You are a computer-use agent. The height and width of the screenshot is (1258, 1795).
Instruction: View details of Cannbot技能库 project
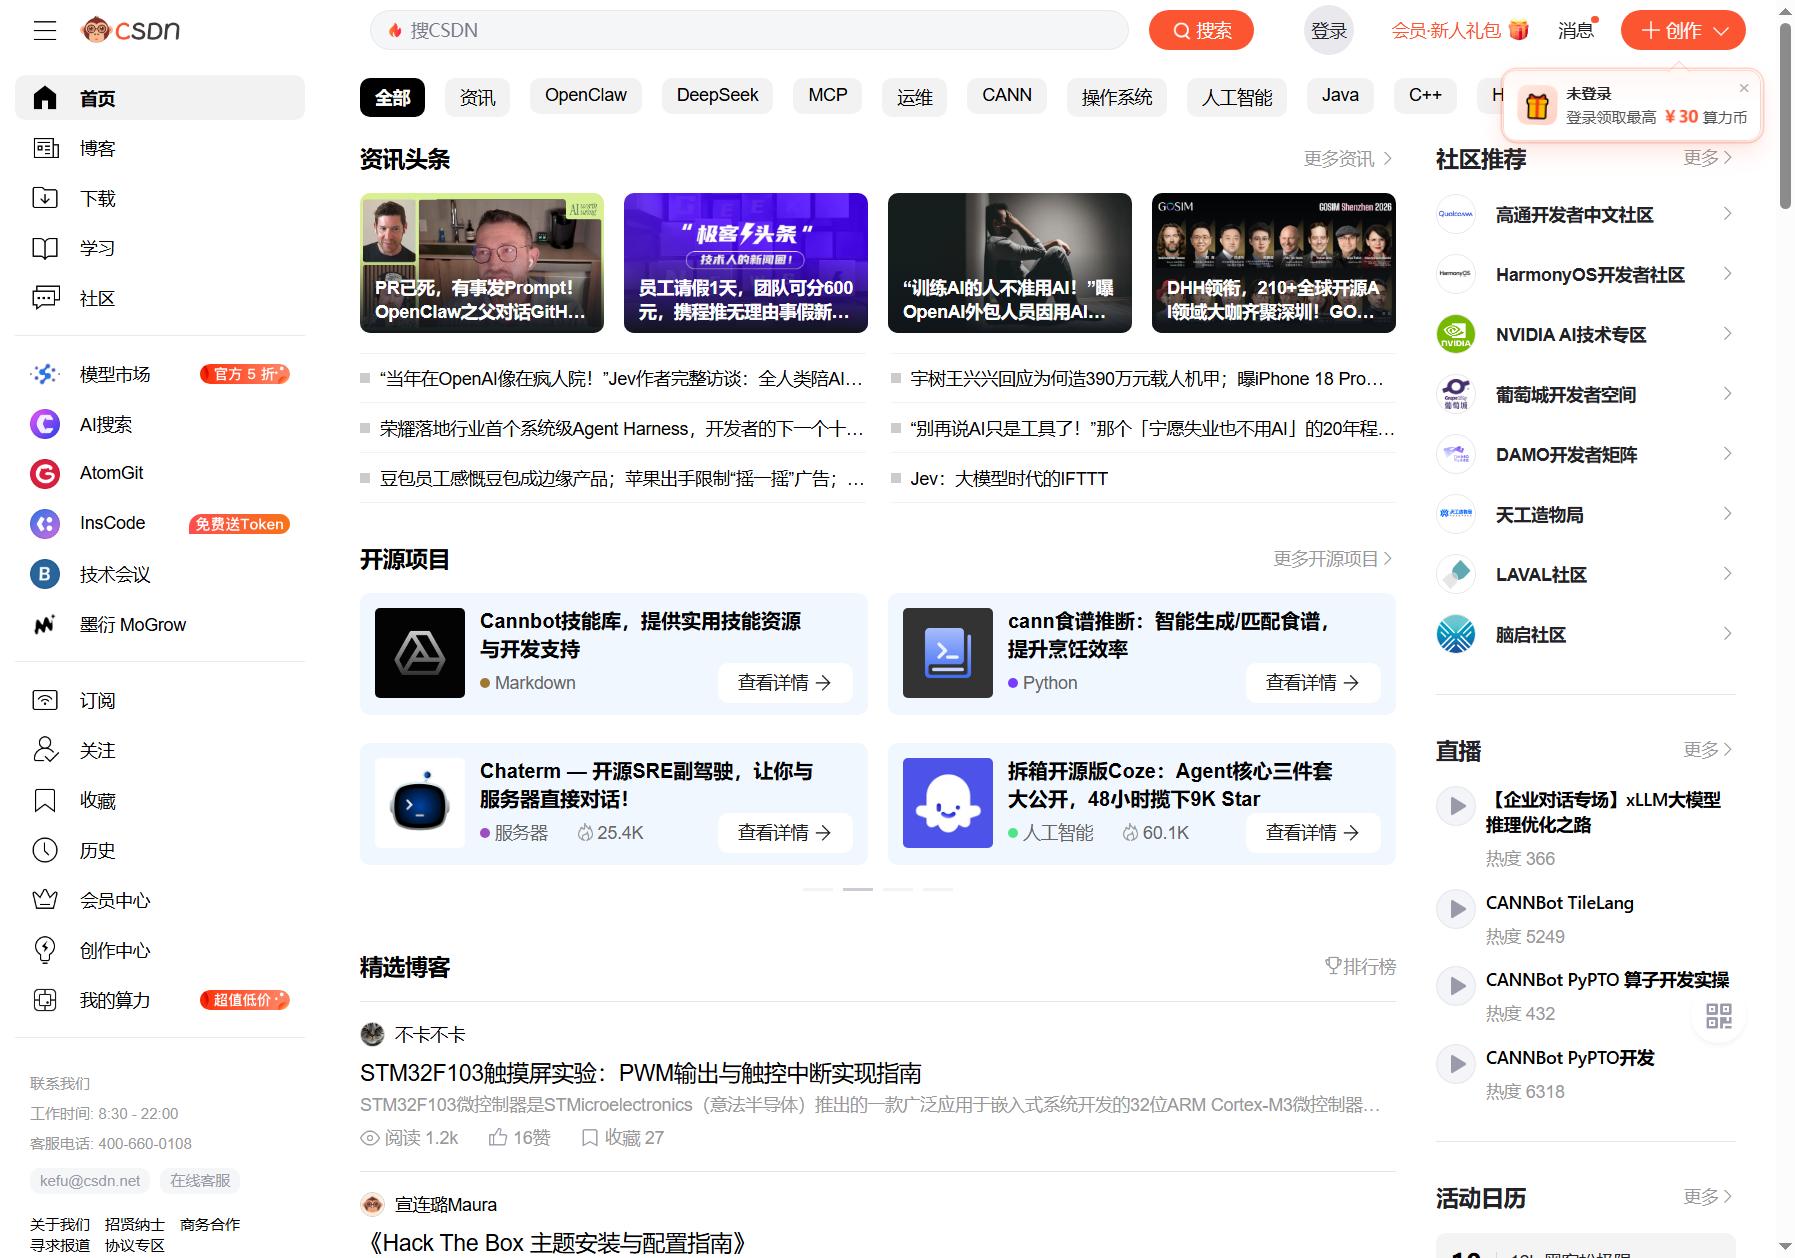(785, 683)
